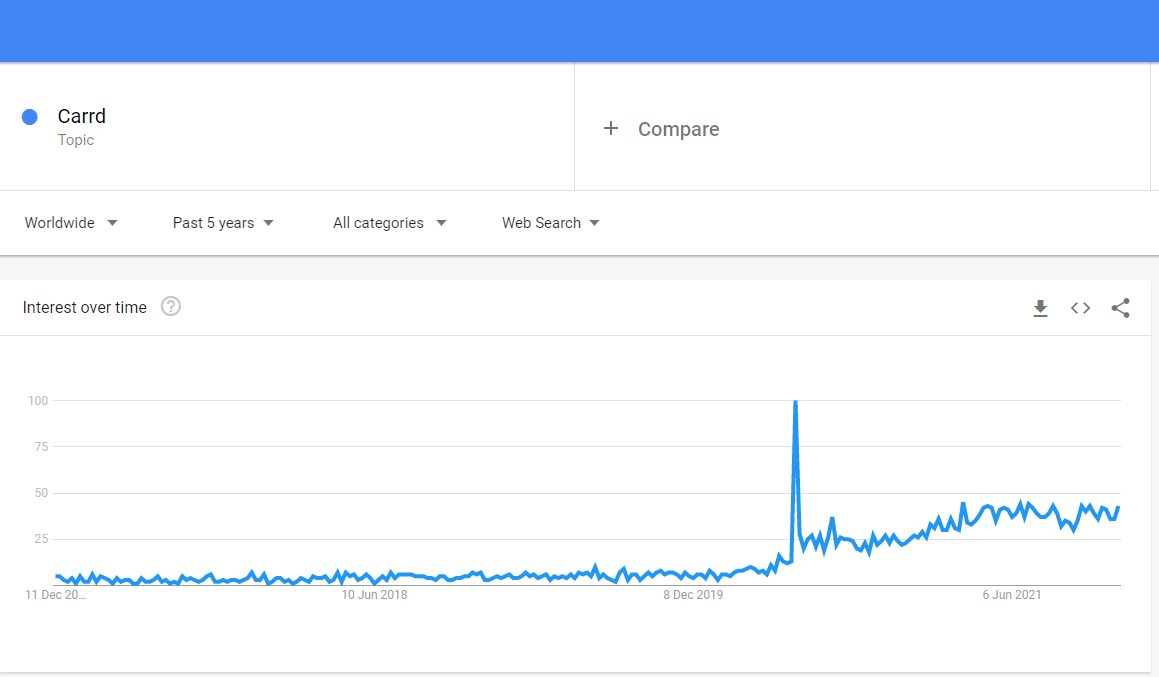Click the Web Search chevron icon
Screen dimensions: 1159x677
click(595, 223)
